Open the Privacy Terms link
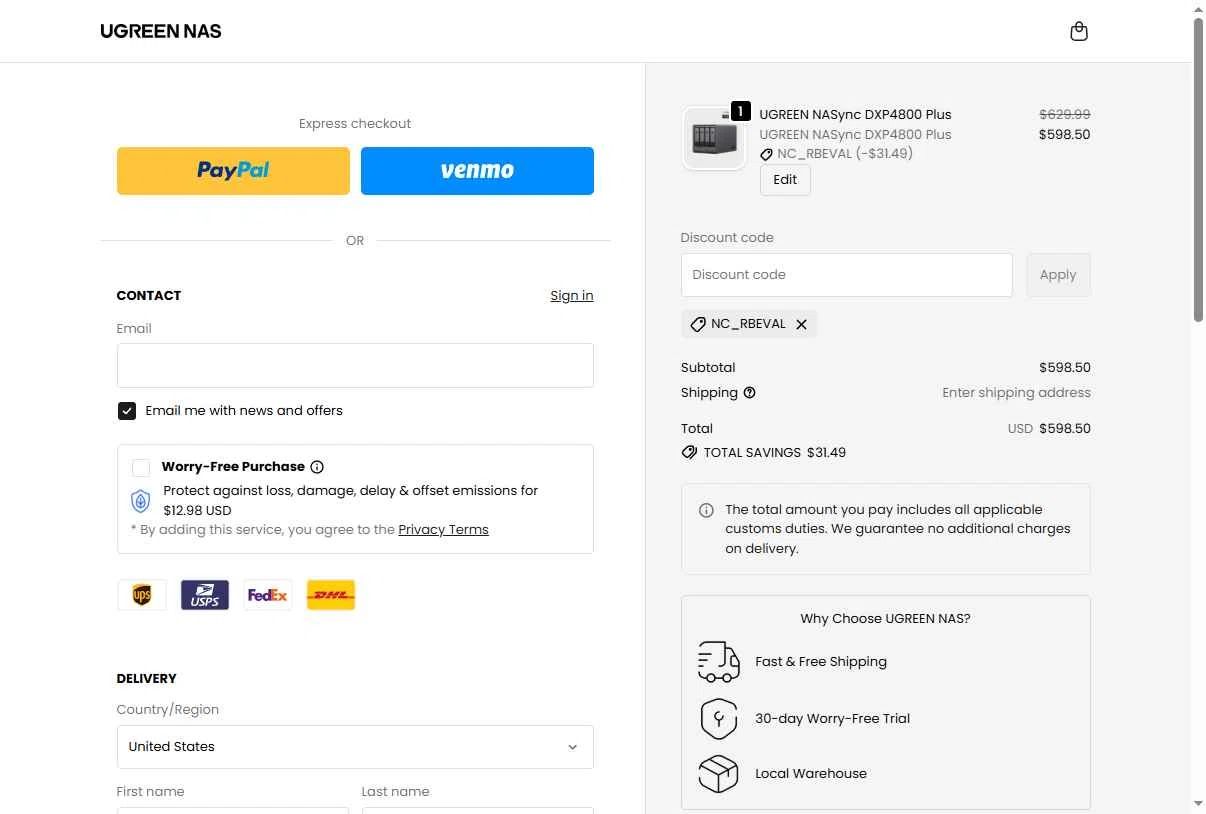The height and width of the screenshot is (814, 1206). 443,530
